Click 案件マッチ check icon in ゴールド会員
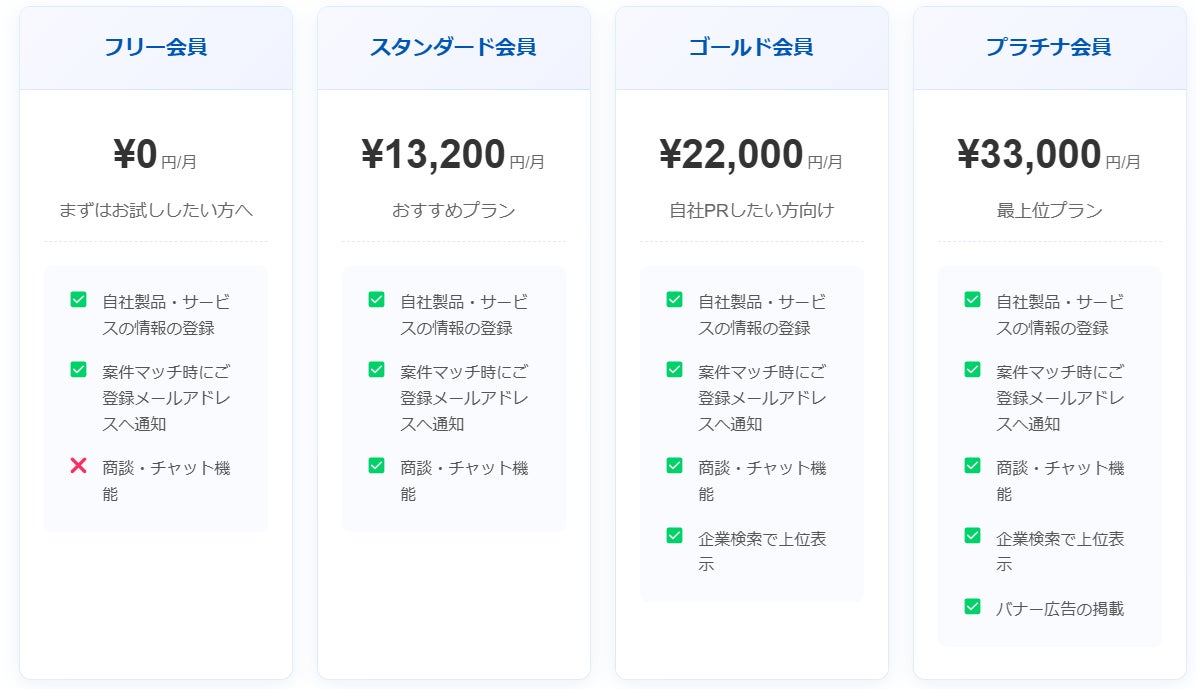The width and height of the screenshot is (1196, 689). click(674, 369)
